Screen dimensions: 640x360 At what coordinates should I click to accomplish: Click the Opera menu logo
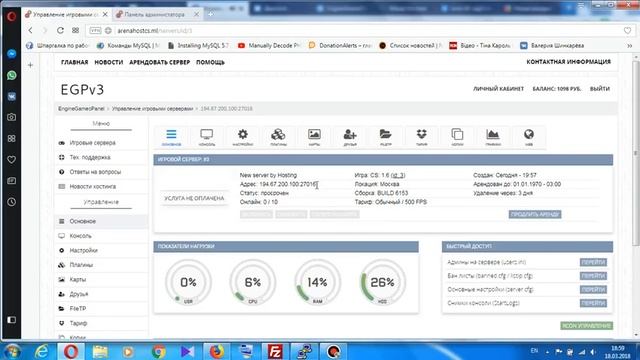point(11,16)
